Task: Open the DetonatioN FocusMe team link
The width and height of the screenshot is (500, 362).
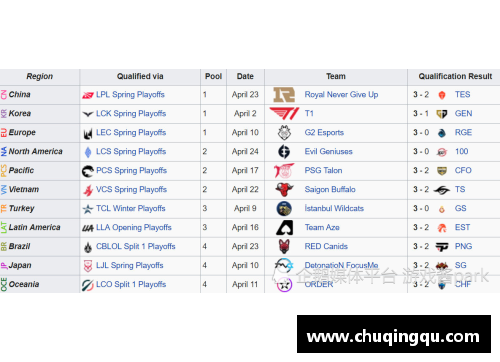Action: [341, 265]
